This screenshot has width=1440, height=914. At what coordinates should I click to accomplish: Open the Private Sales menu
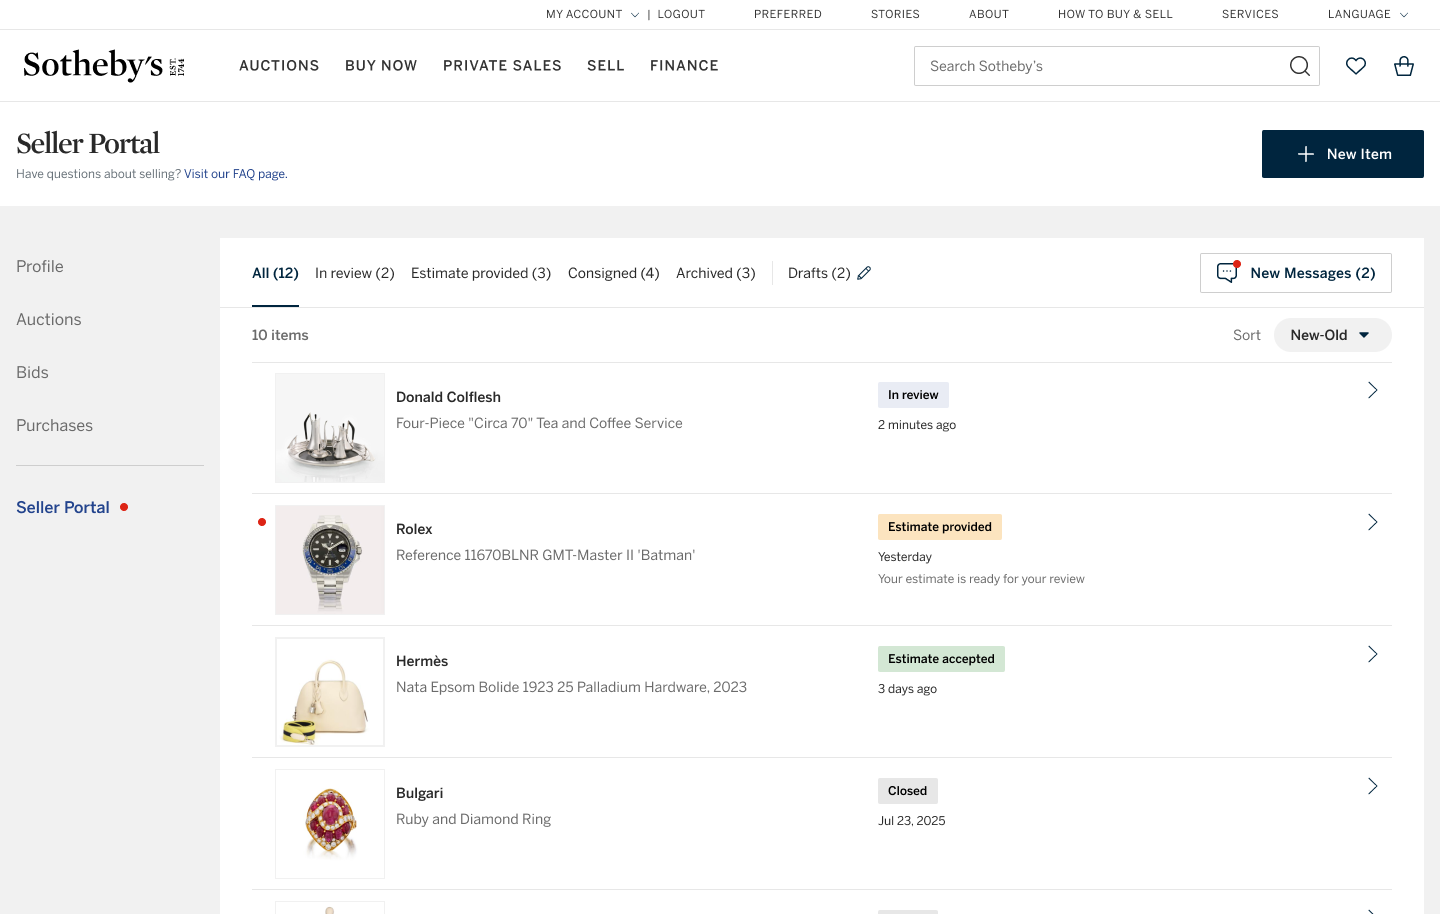coord(502,66)
